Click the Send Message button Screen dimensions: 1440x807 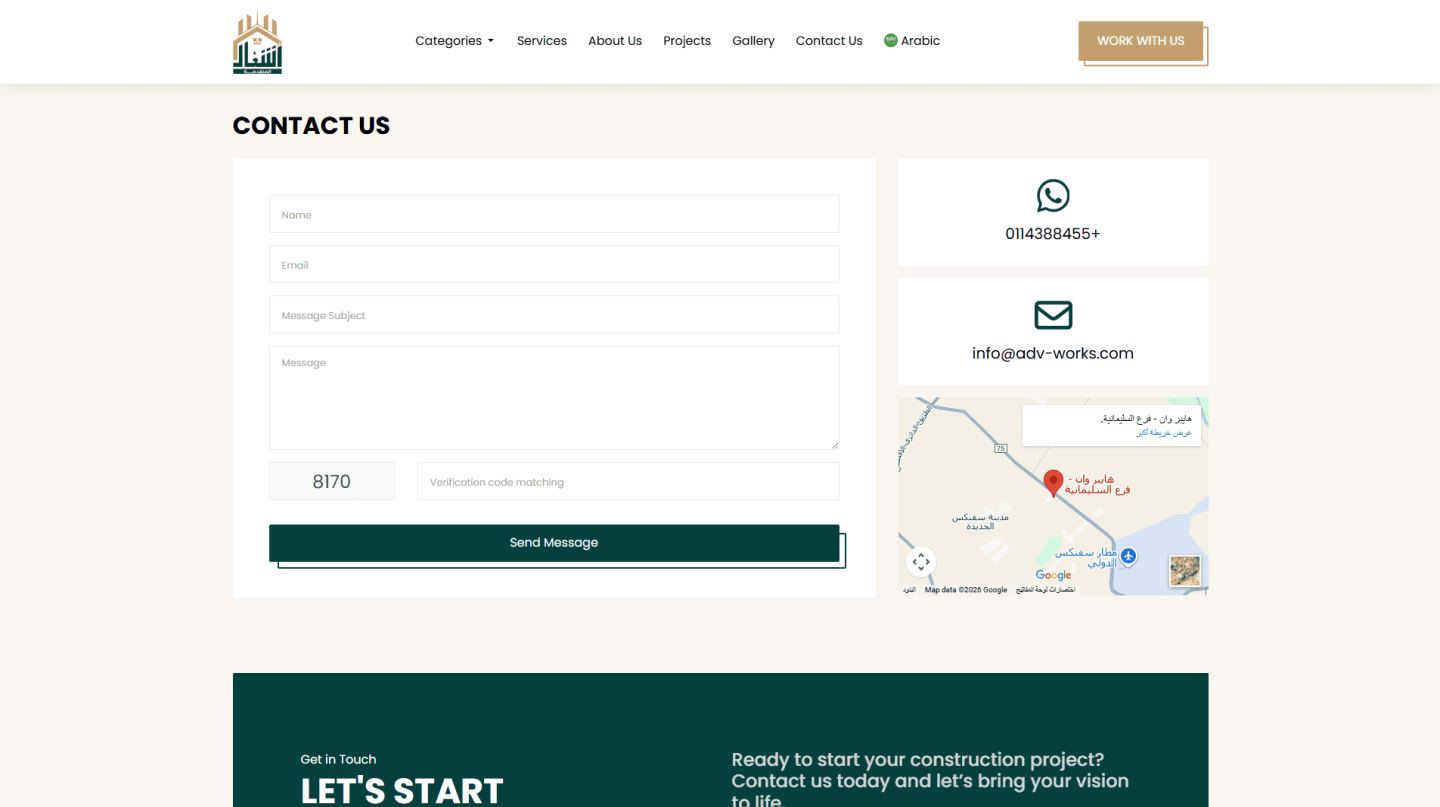[x=553, y=543]
